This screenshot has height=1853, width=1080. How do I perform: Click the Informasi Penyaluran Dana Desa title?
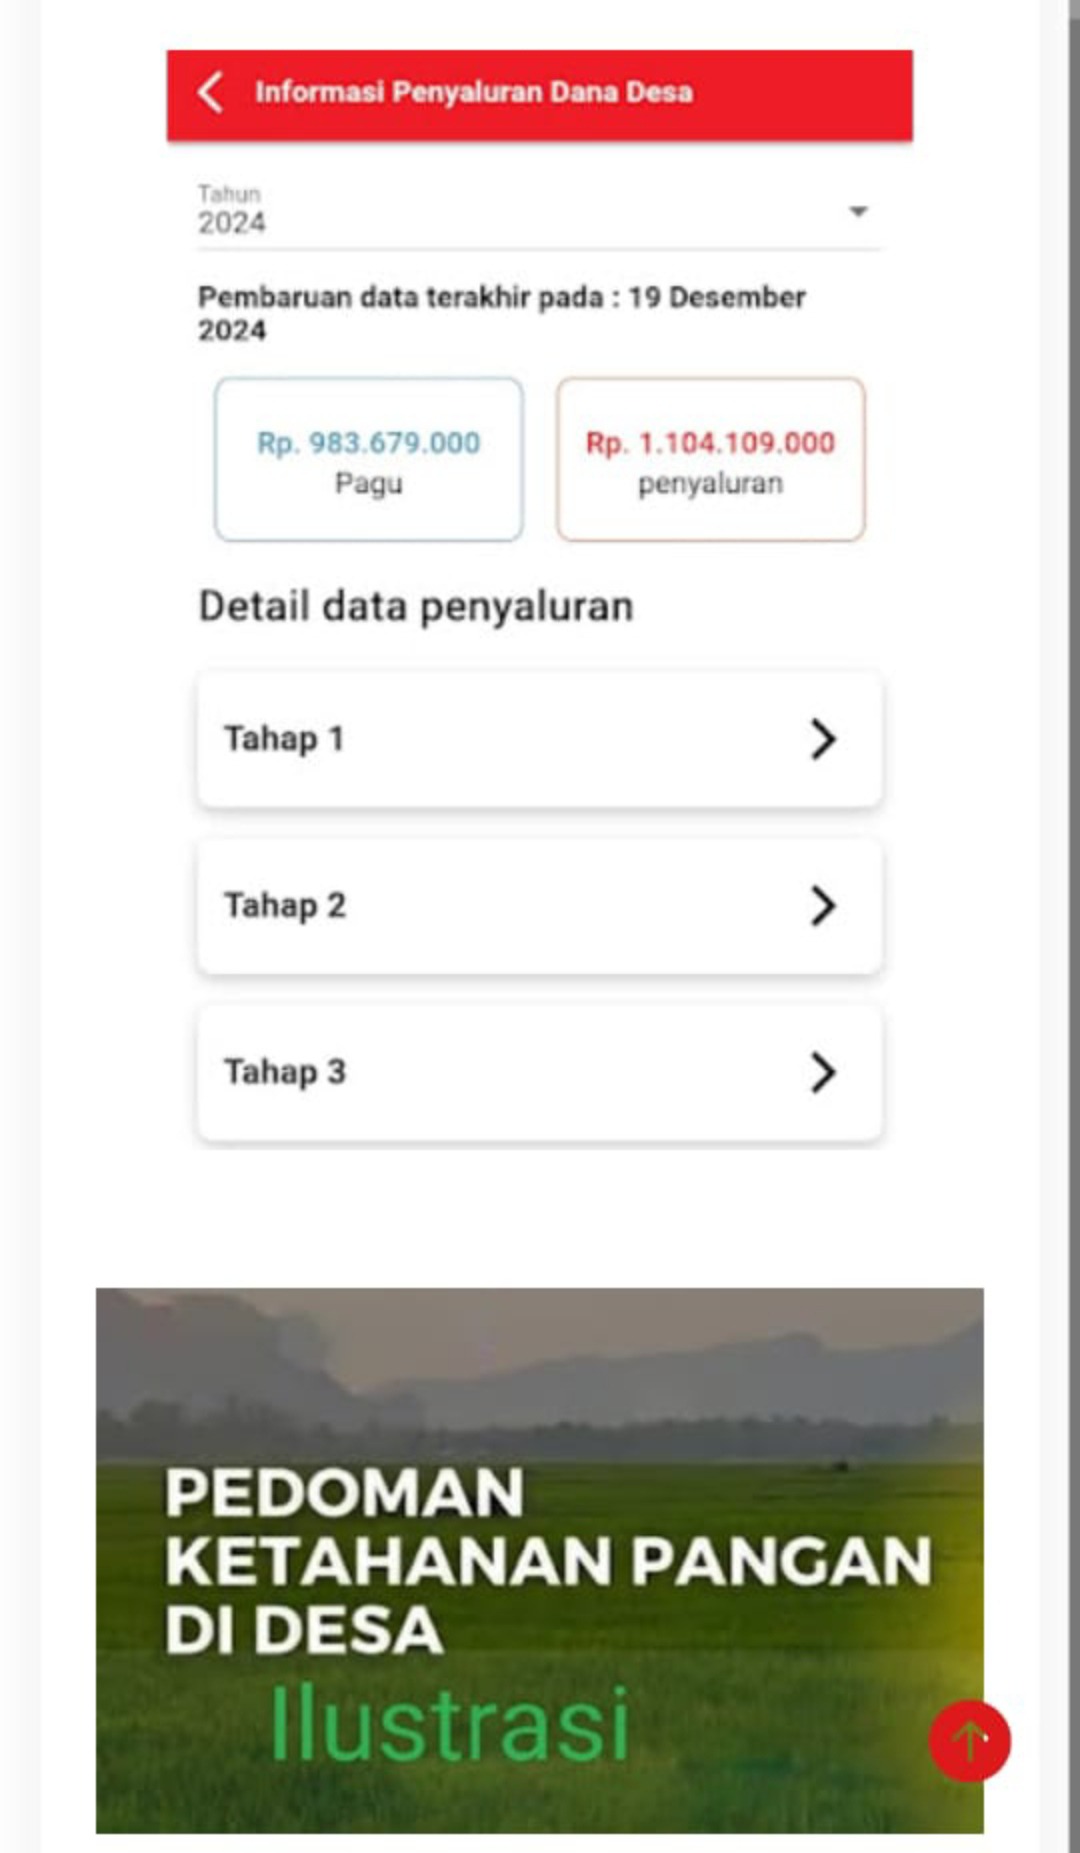coord(473,92)
